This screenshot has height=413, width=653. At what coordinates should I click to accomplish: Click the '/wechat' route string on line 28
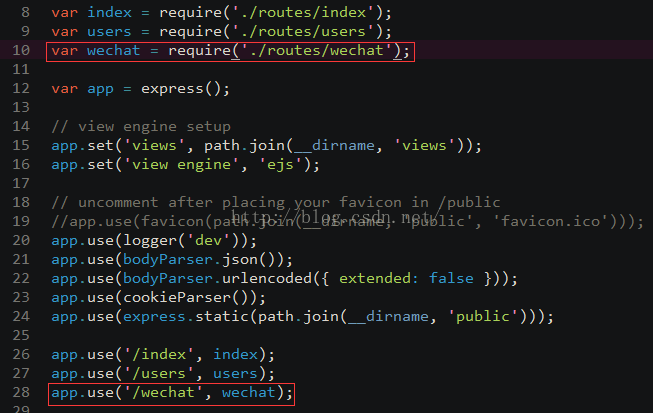point(163,393)
